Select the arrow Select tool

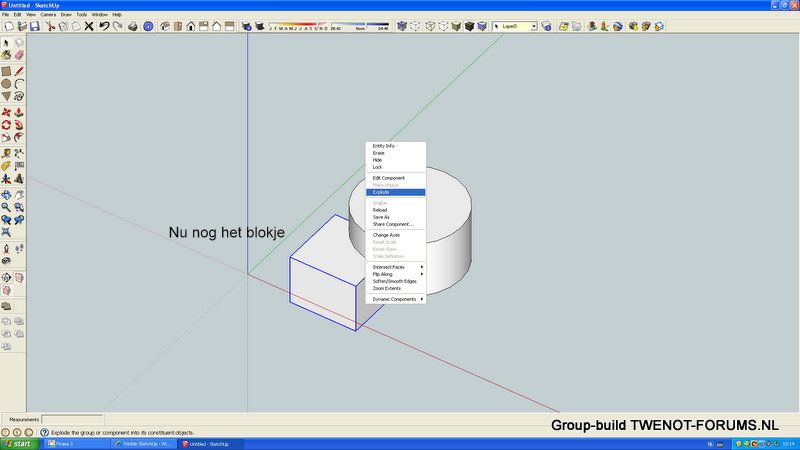(x=6, y=43)
